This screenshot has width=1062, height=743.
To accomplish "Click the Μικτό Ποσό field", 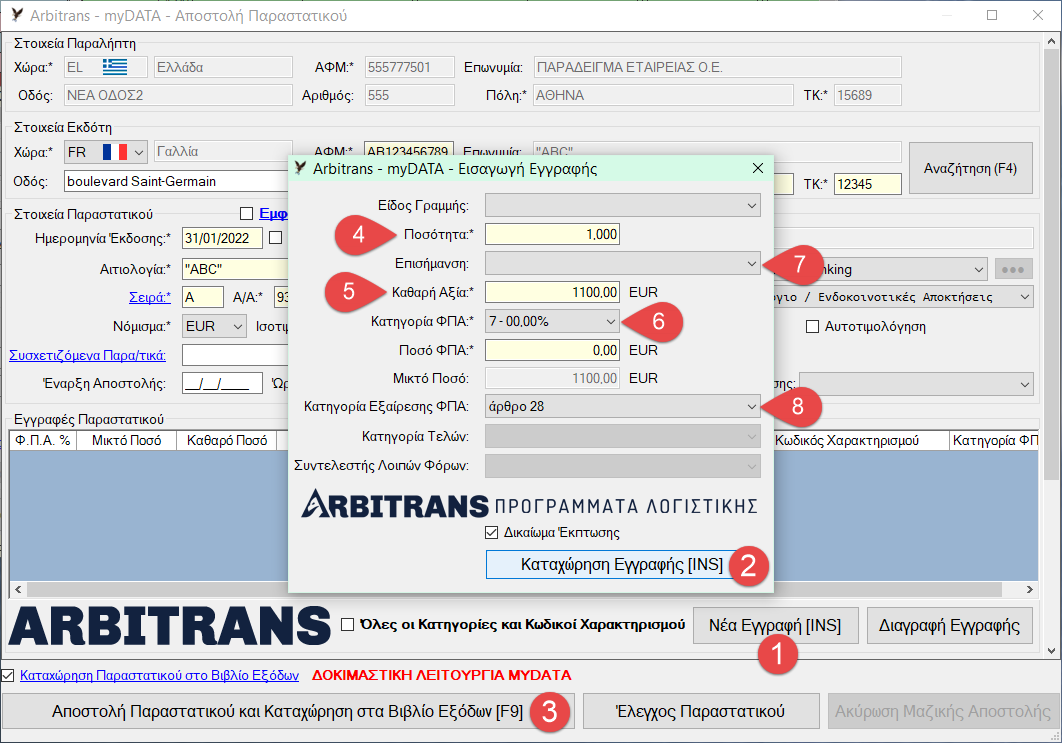I will pyautogui.click(x=552, y=378).
